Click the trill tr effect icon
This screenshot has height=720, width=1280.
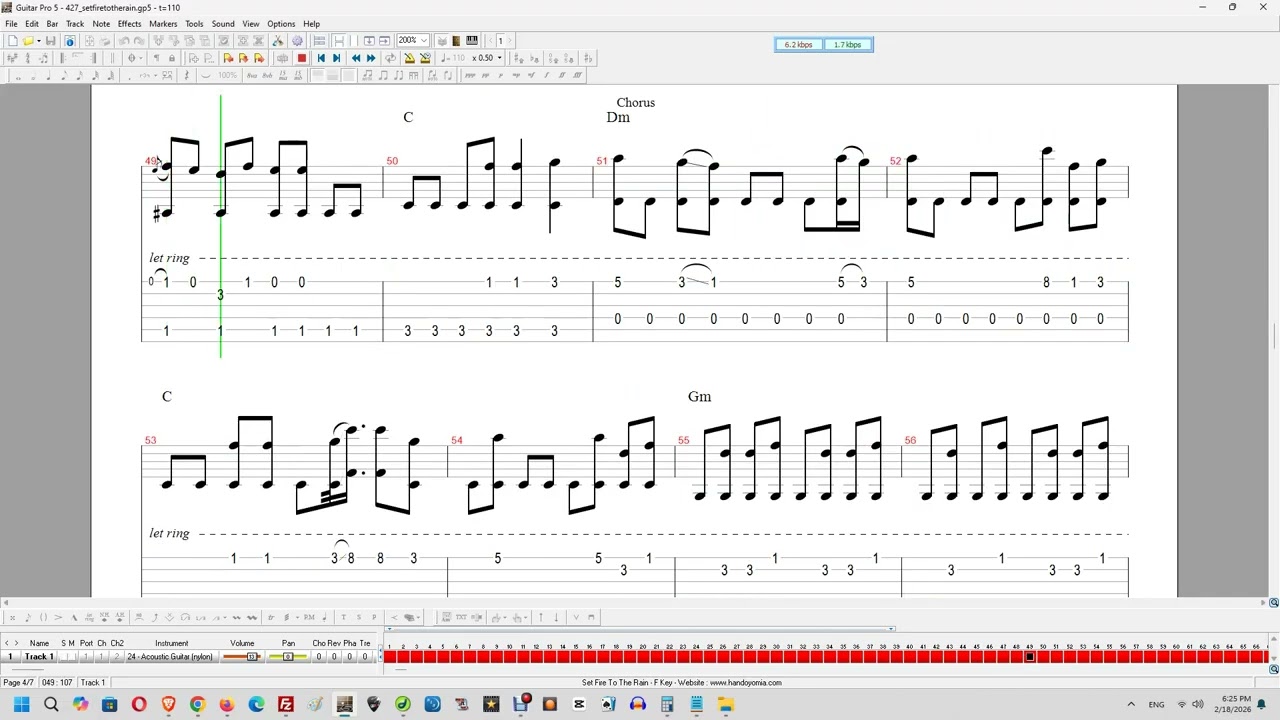point(271,617)
